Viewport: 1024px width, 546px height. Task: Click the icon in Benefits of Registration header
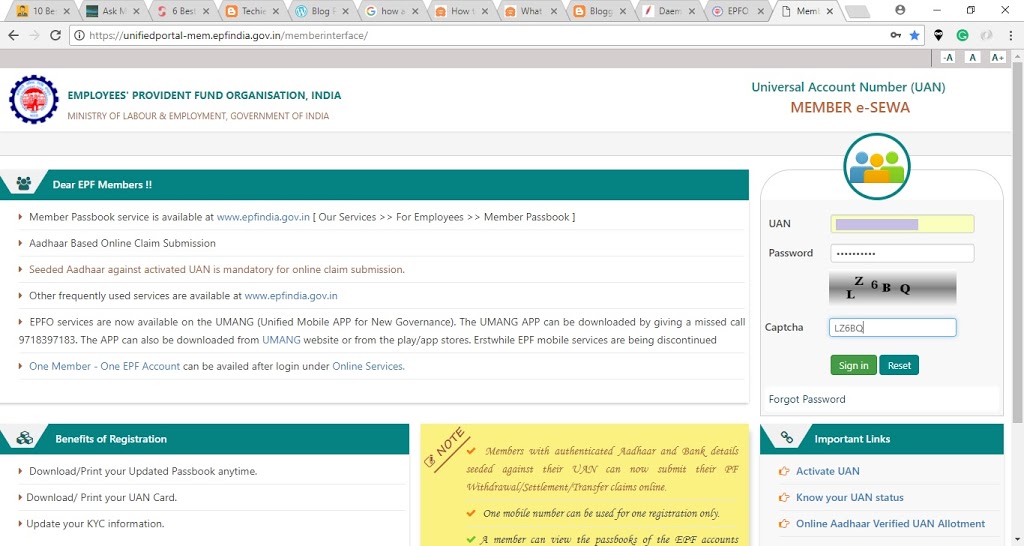pyautogui.click(x=25, y=438)
